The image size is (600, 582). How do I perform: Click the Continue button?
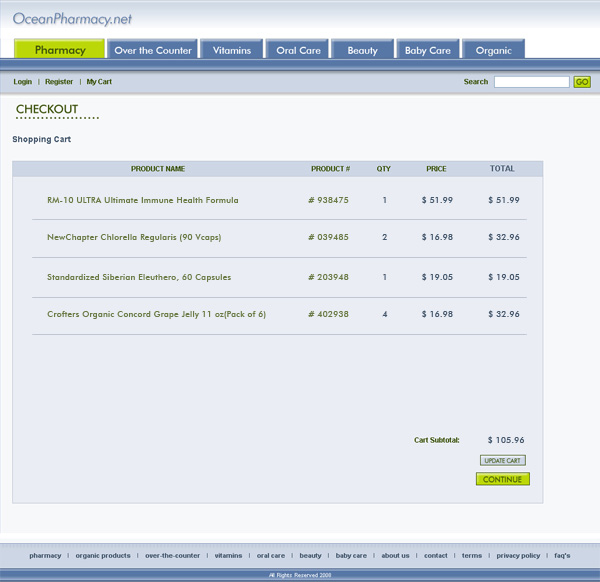point(502,480)
